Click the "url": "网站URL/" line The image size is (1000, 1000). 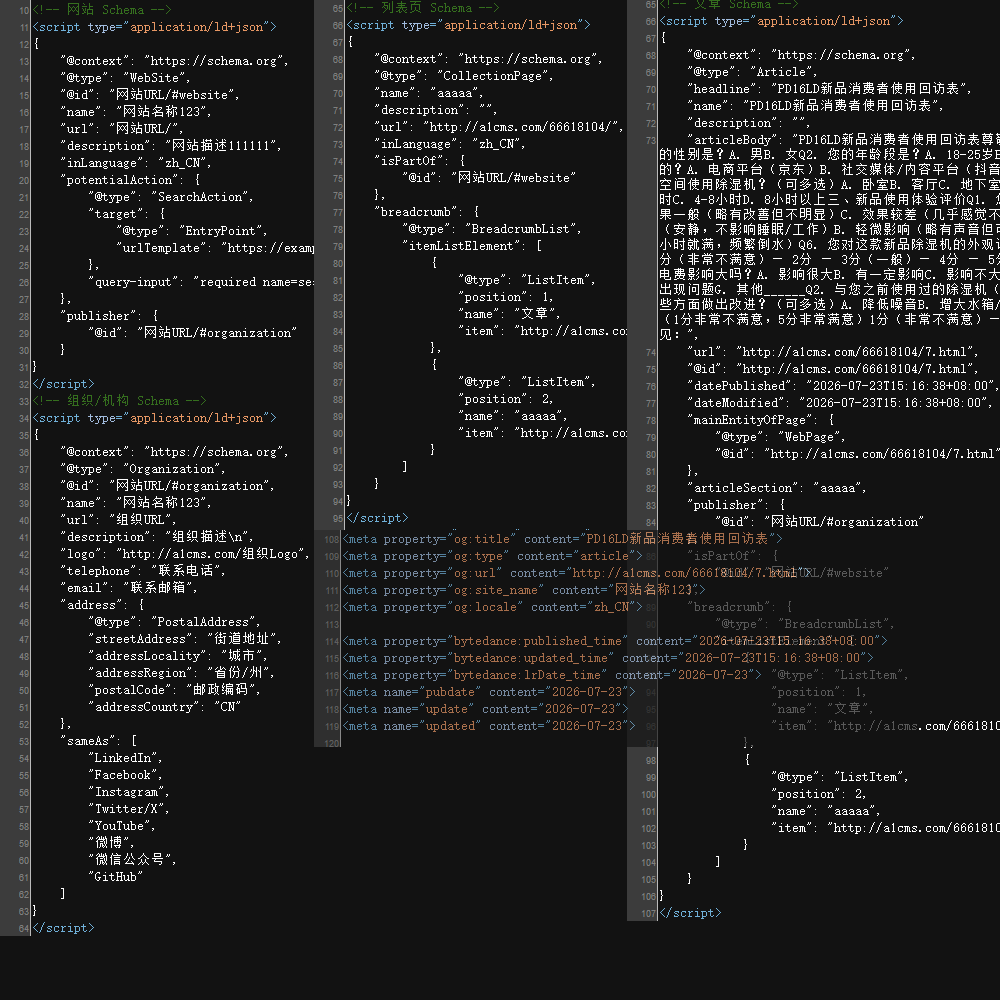122,129
